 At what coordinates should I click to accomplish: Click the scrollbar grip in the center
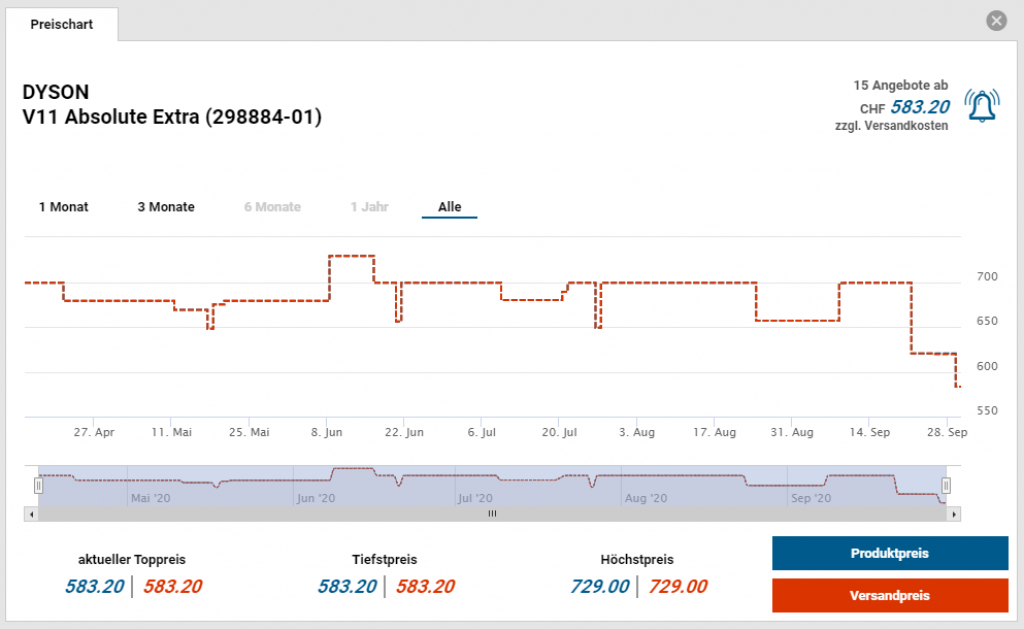(491, 514)
